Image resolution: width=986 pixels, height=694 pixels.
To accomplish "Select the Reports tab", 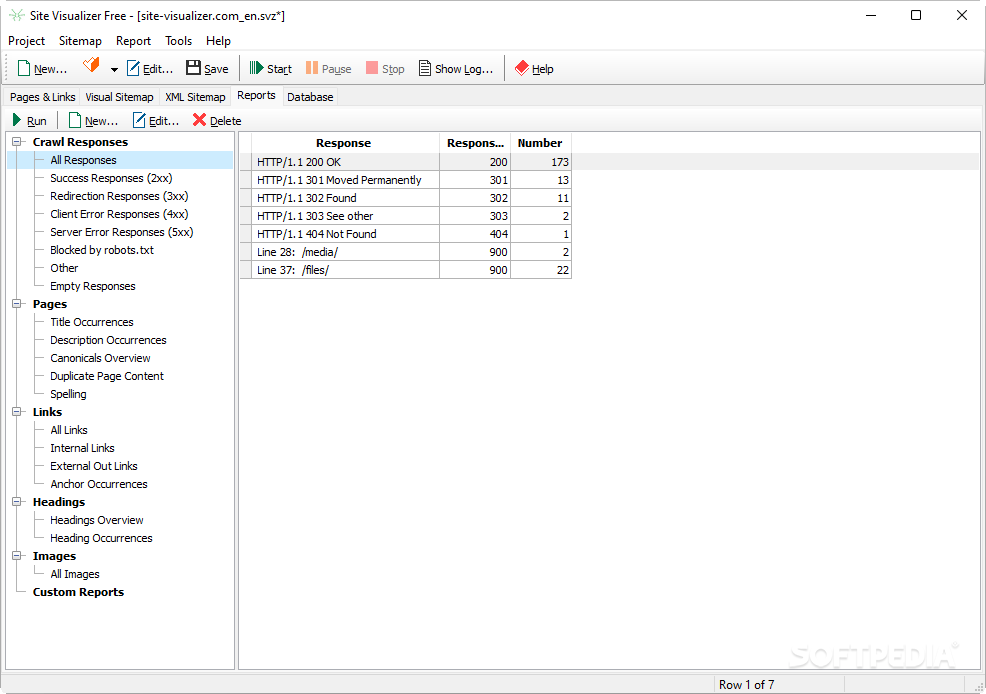I will click(x=256, y=96).
